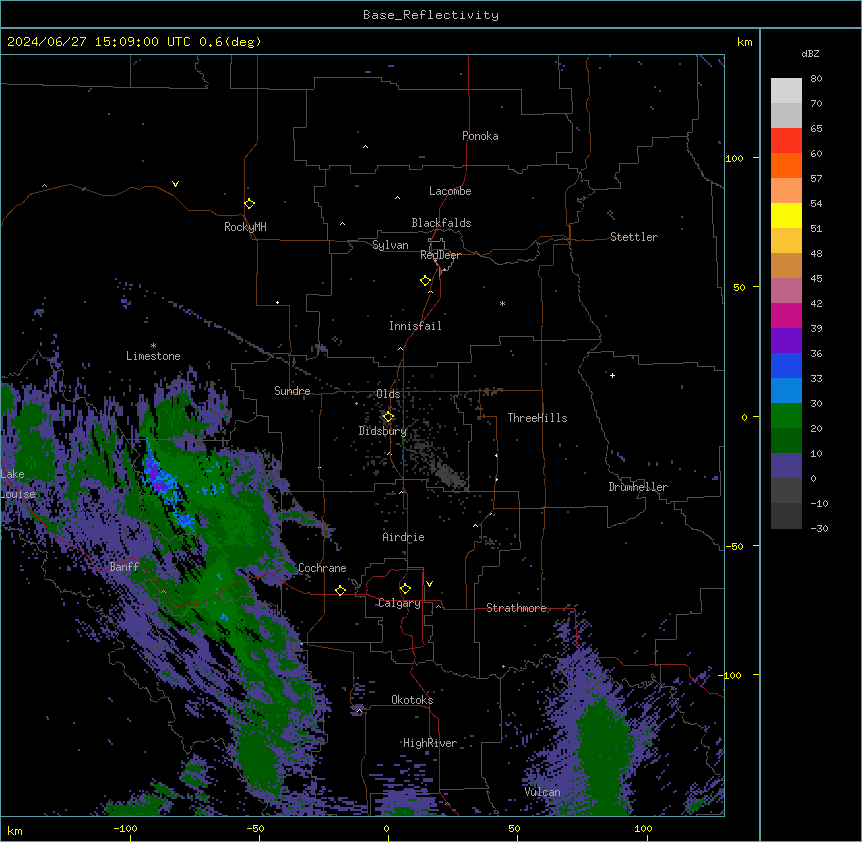Pick the bright blue 33–36 dBZ swatch
Viewport: 862px width, 842px height.
pyautogui.click(x=786, y=365)
